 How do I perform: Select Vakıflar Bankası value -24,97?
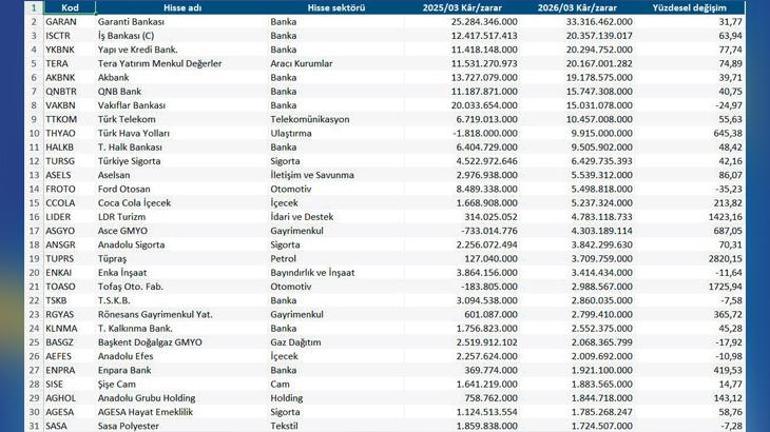pyautogui.click(x=728, y=106)
